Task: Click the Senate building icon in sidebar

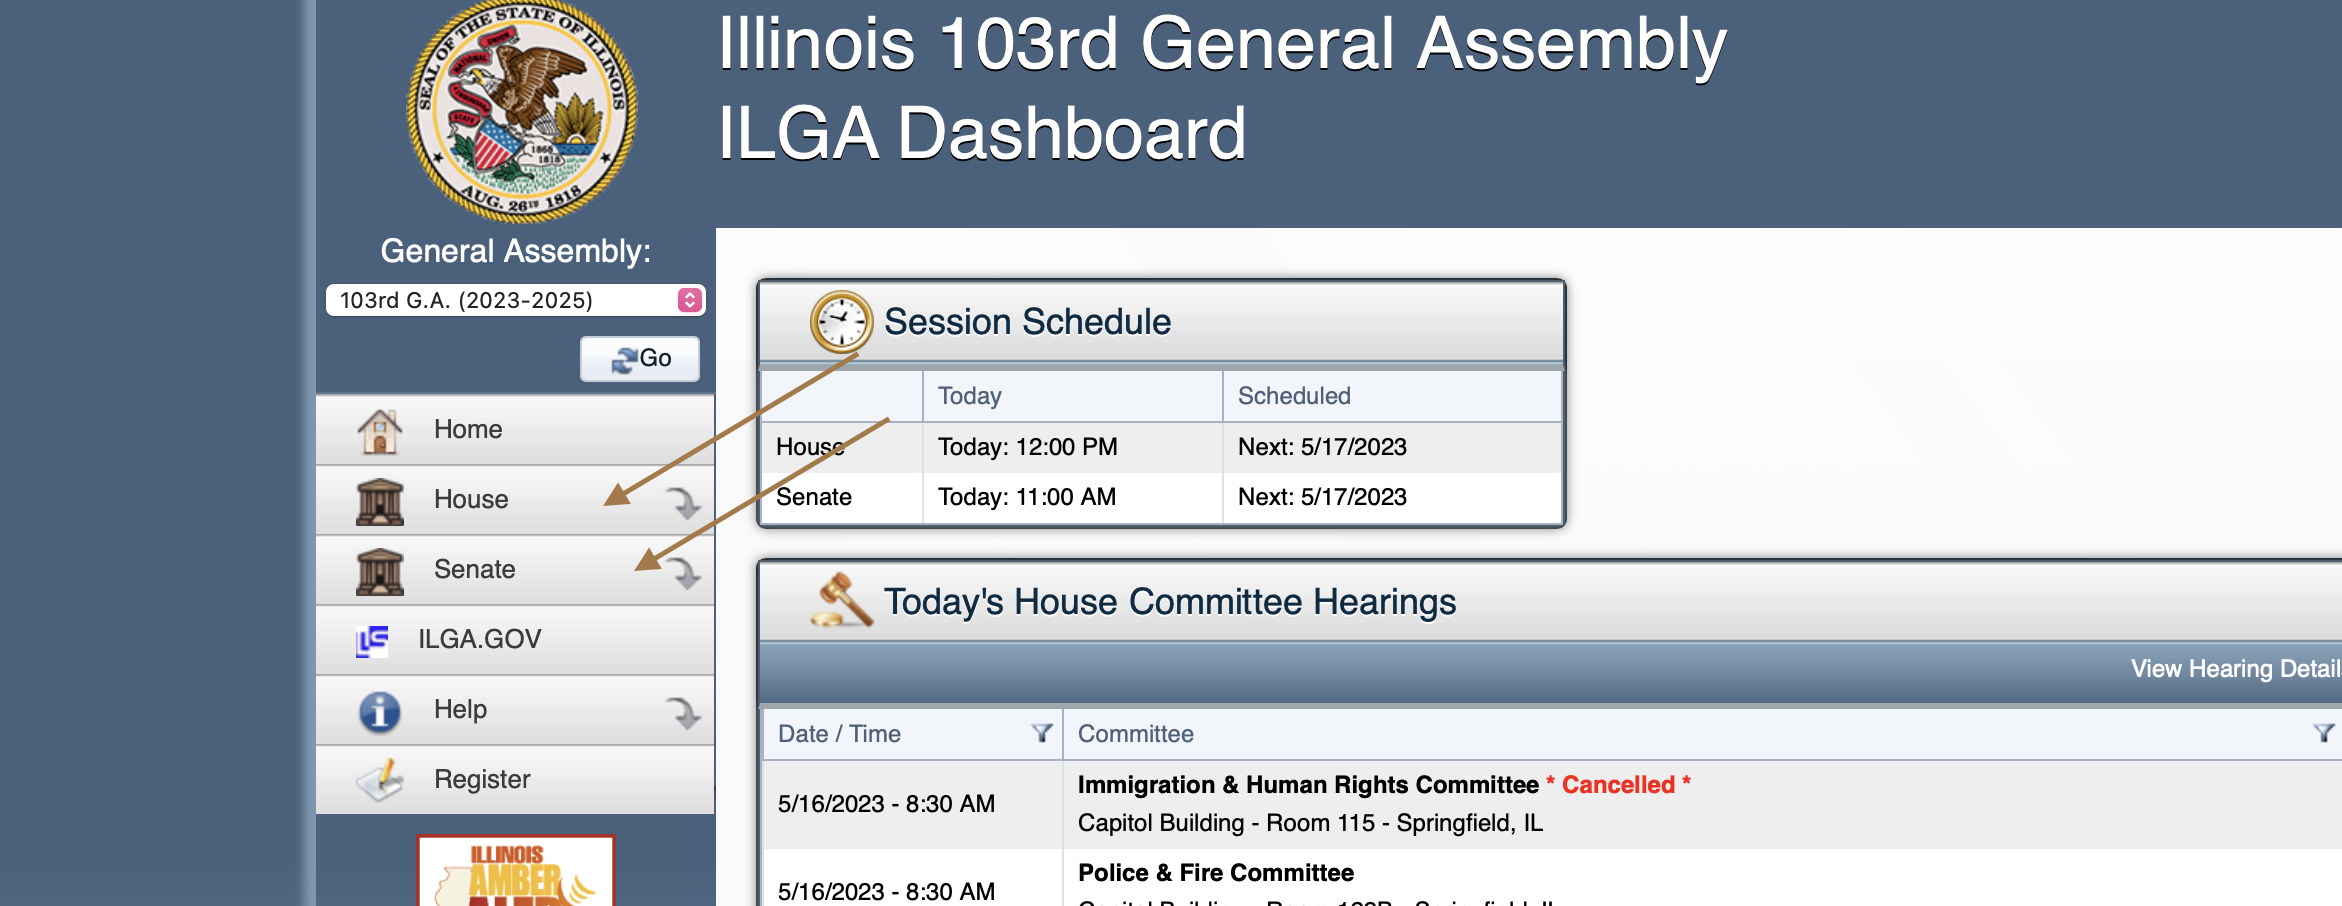Action: coord(379,571)
